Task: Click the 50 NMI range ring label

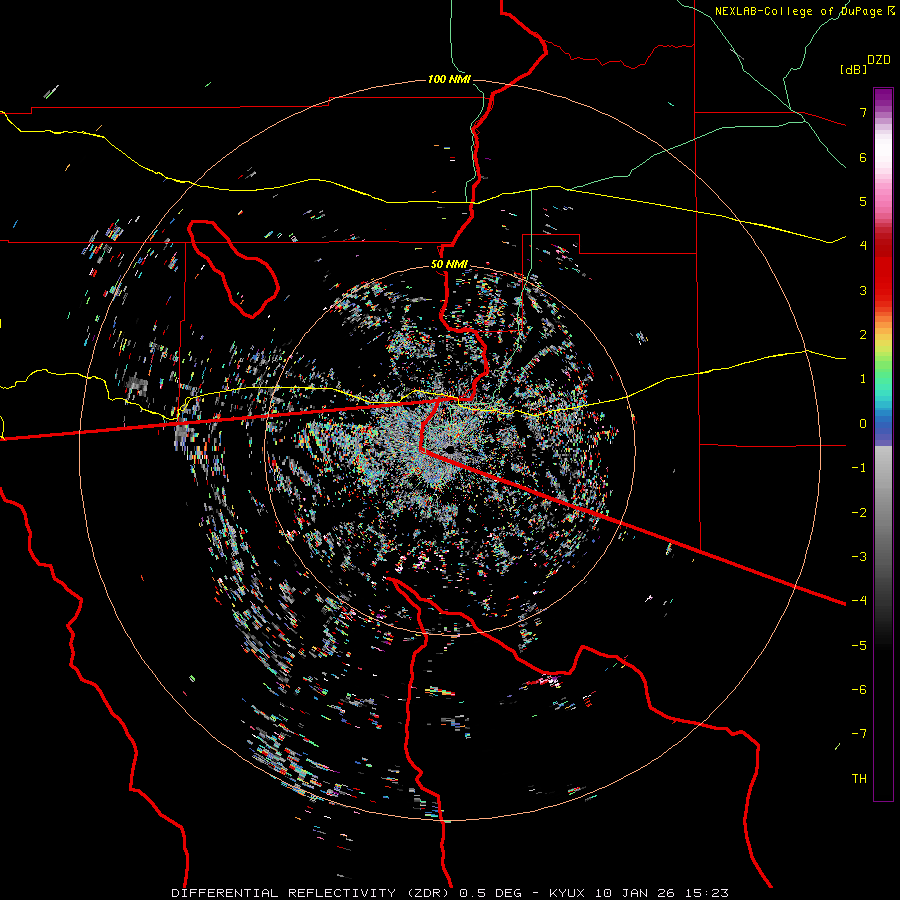Action: 449,264
